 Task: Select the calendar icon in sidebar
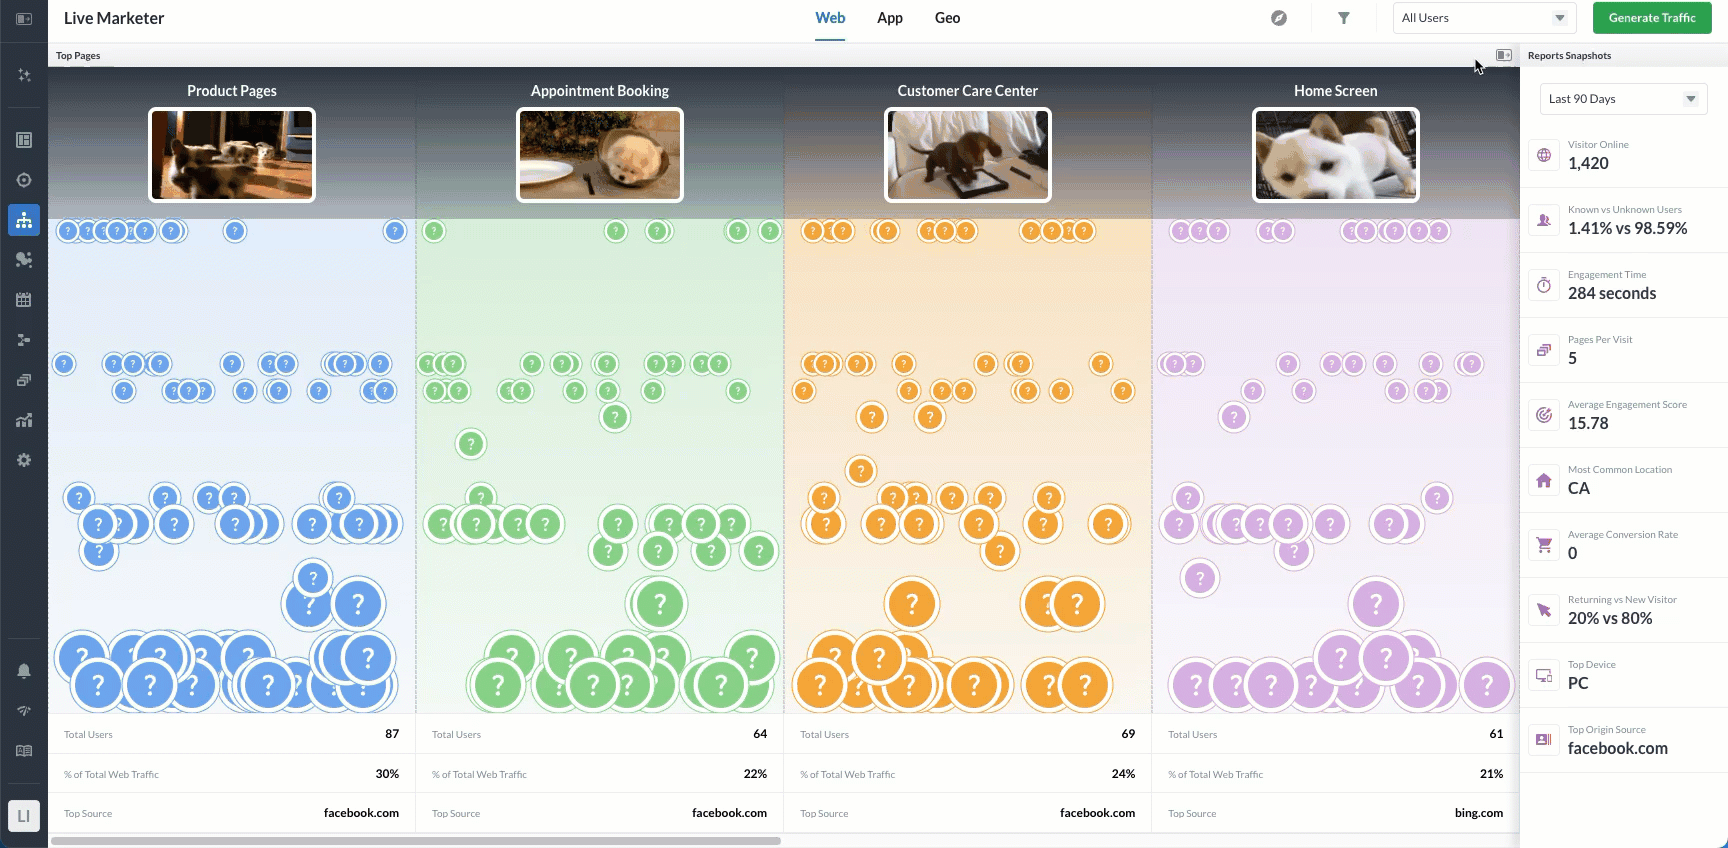[x=24, y=300]
